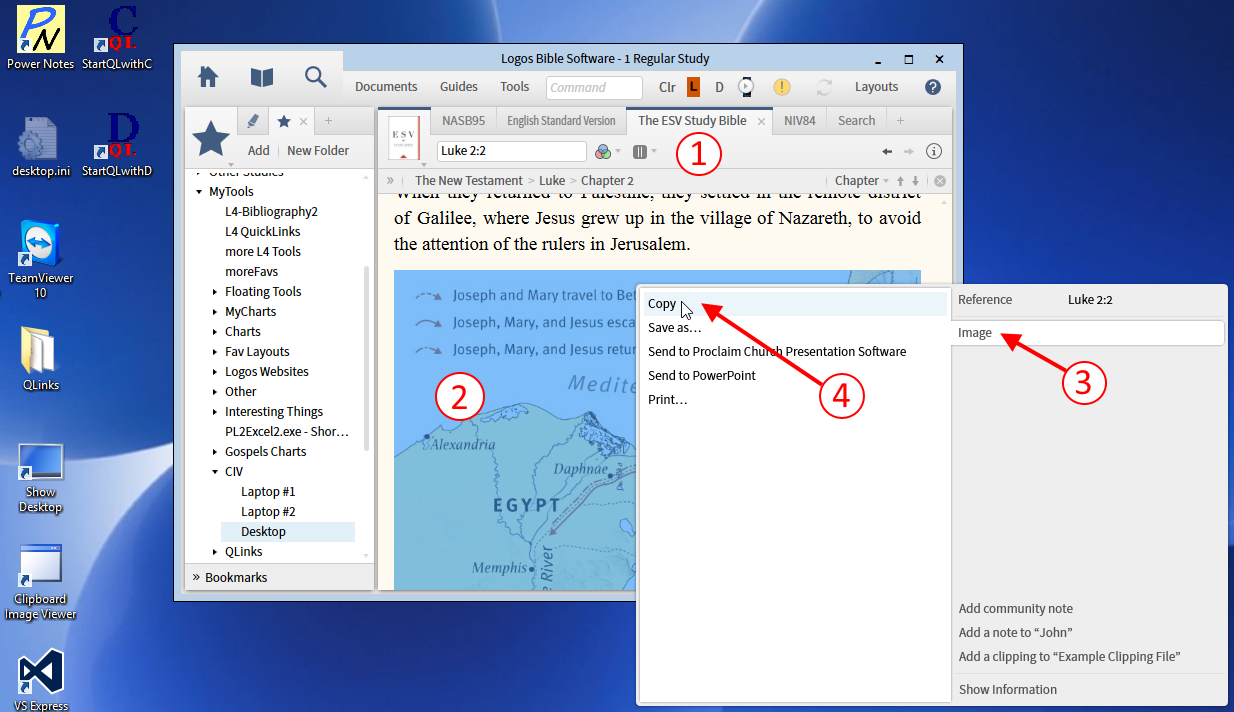The height and width of the screenshot is (712, 1234).
Task: Switch to the NASB95 tab
Action: click(463, 121)
